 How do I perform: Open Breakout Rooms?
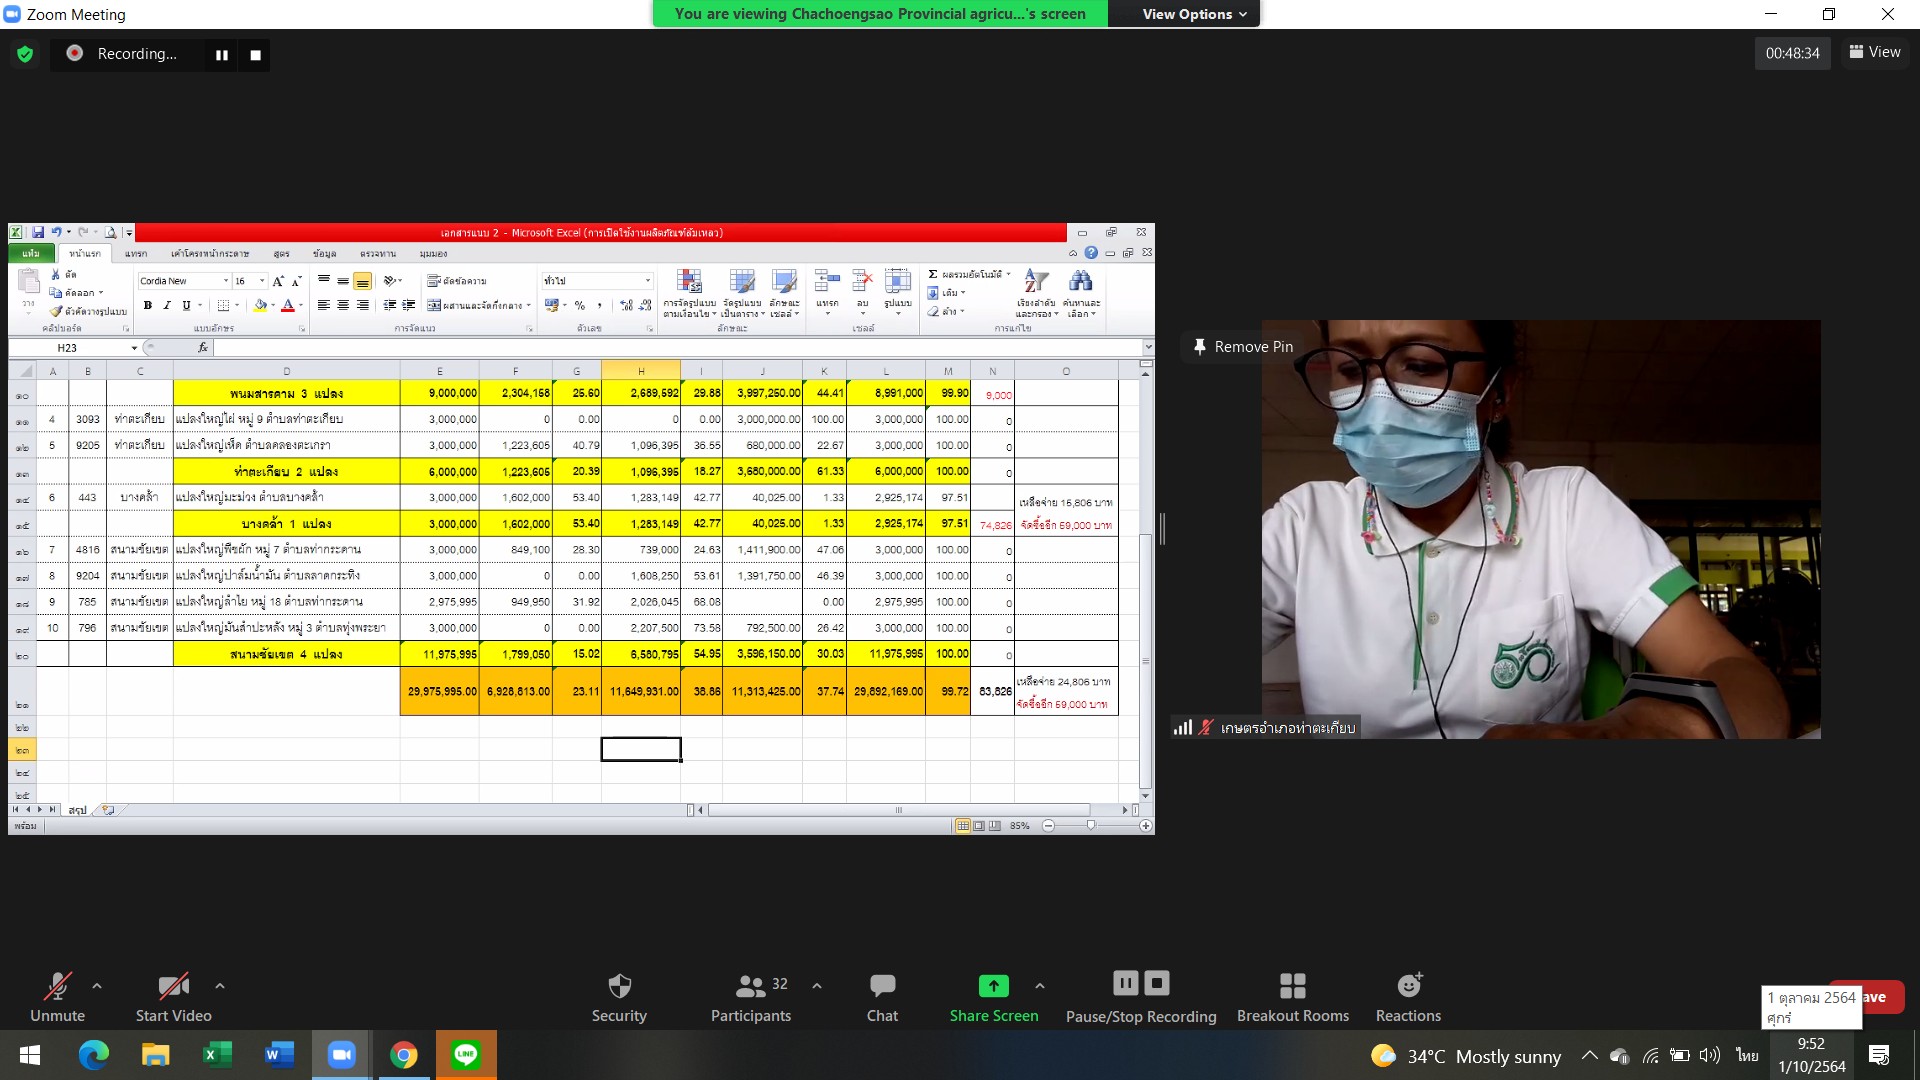[1292, 996]
